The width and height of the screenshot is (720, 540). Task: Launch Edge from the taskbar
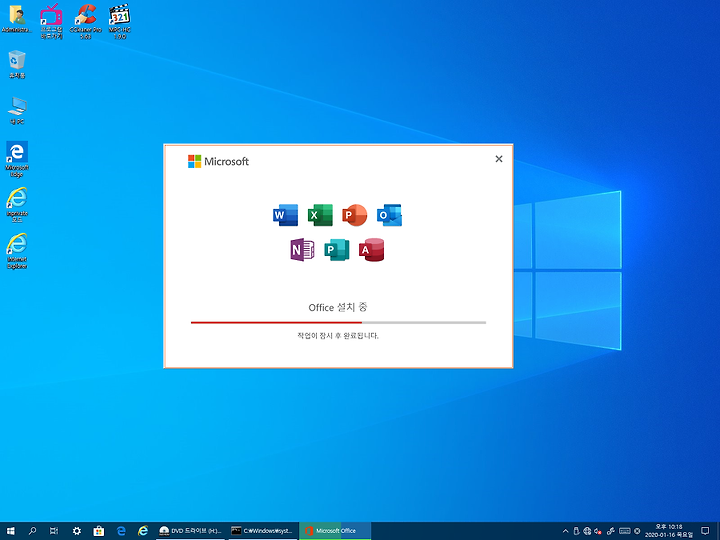pos(121,531)
